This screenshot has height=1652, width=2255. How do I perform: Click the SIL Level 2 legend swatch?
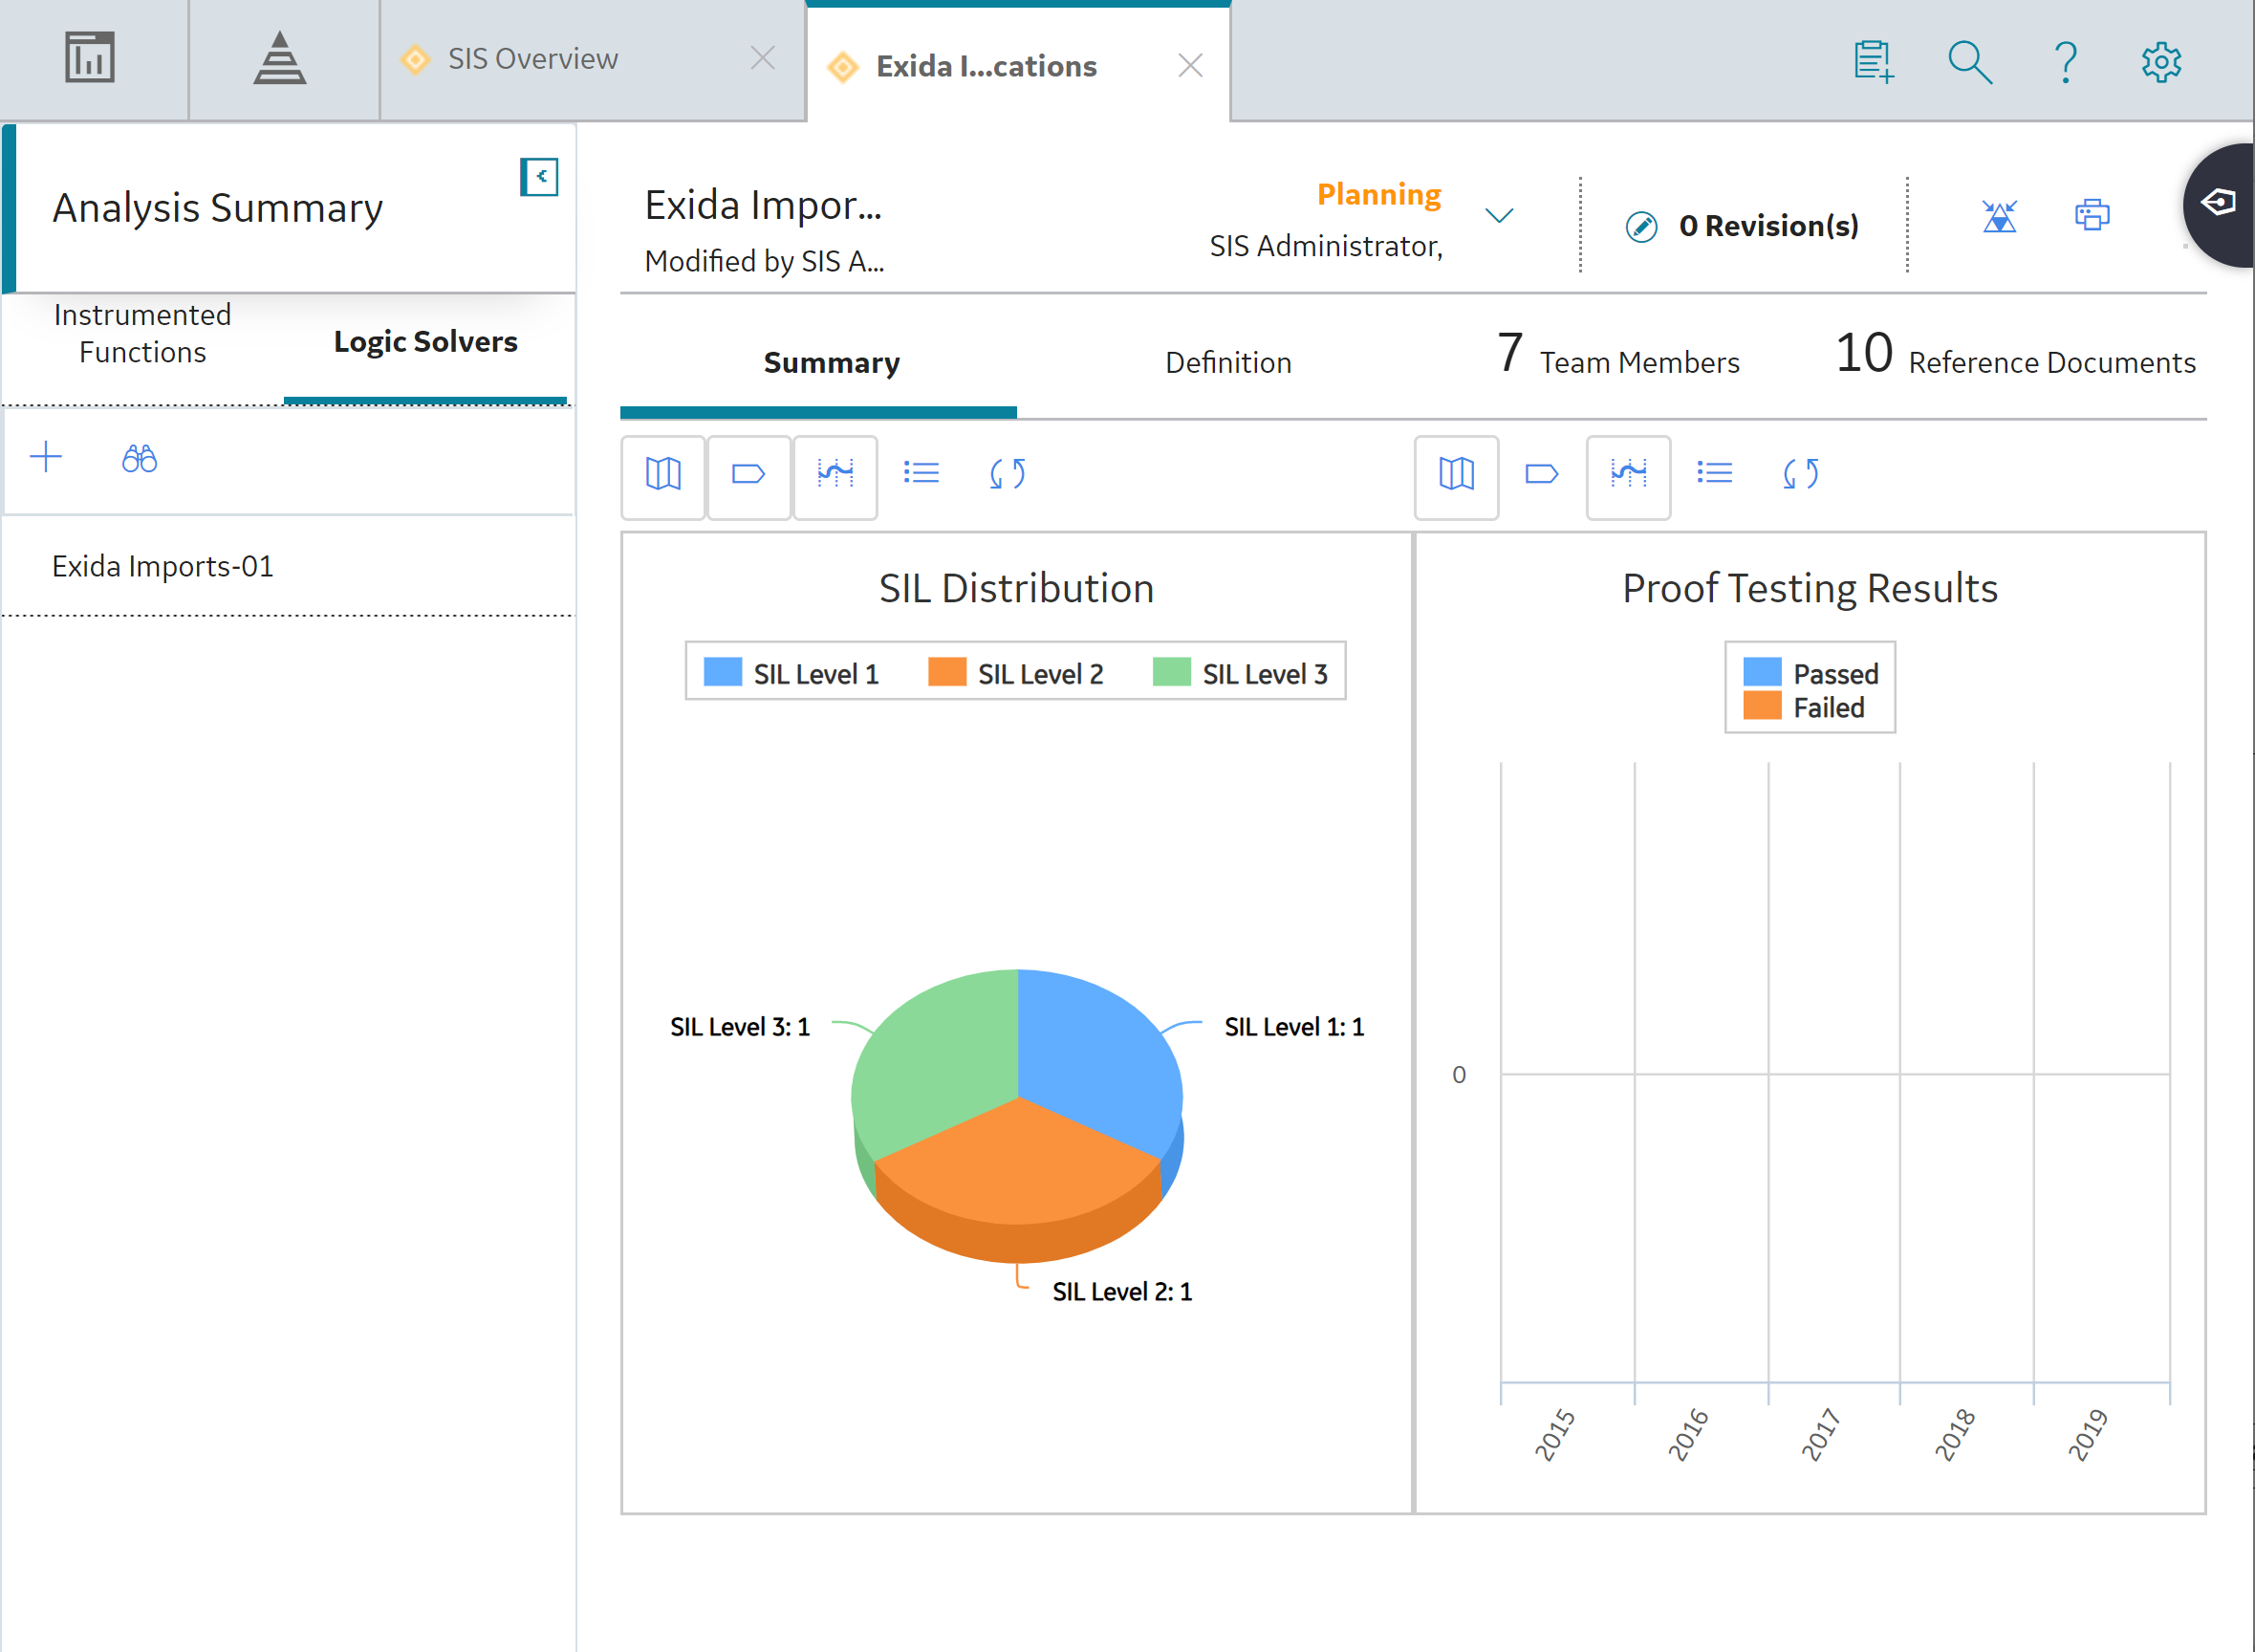click(947, 672)
